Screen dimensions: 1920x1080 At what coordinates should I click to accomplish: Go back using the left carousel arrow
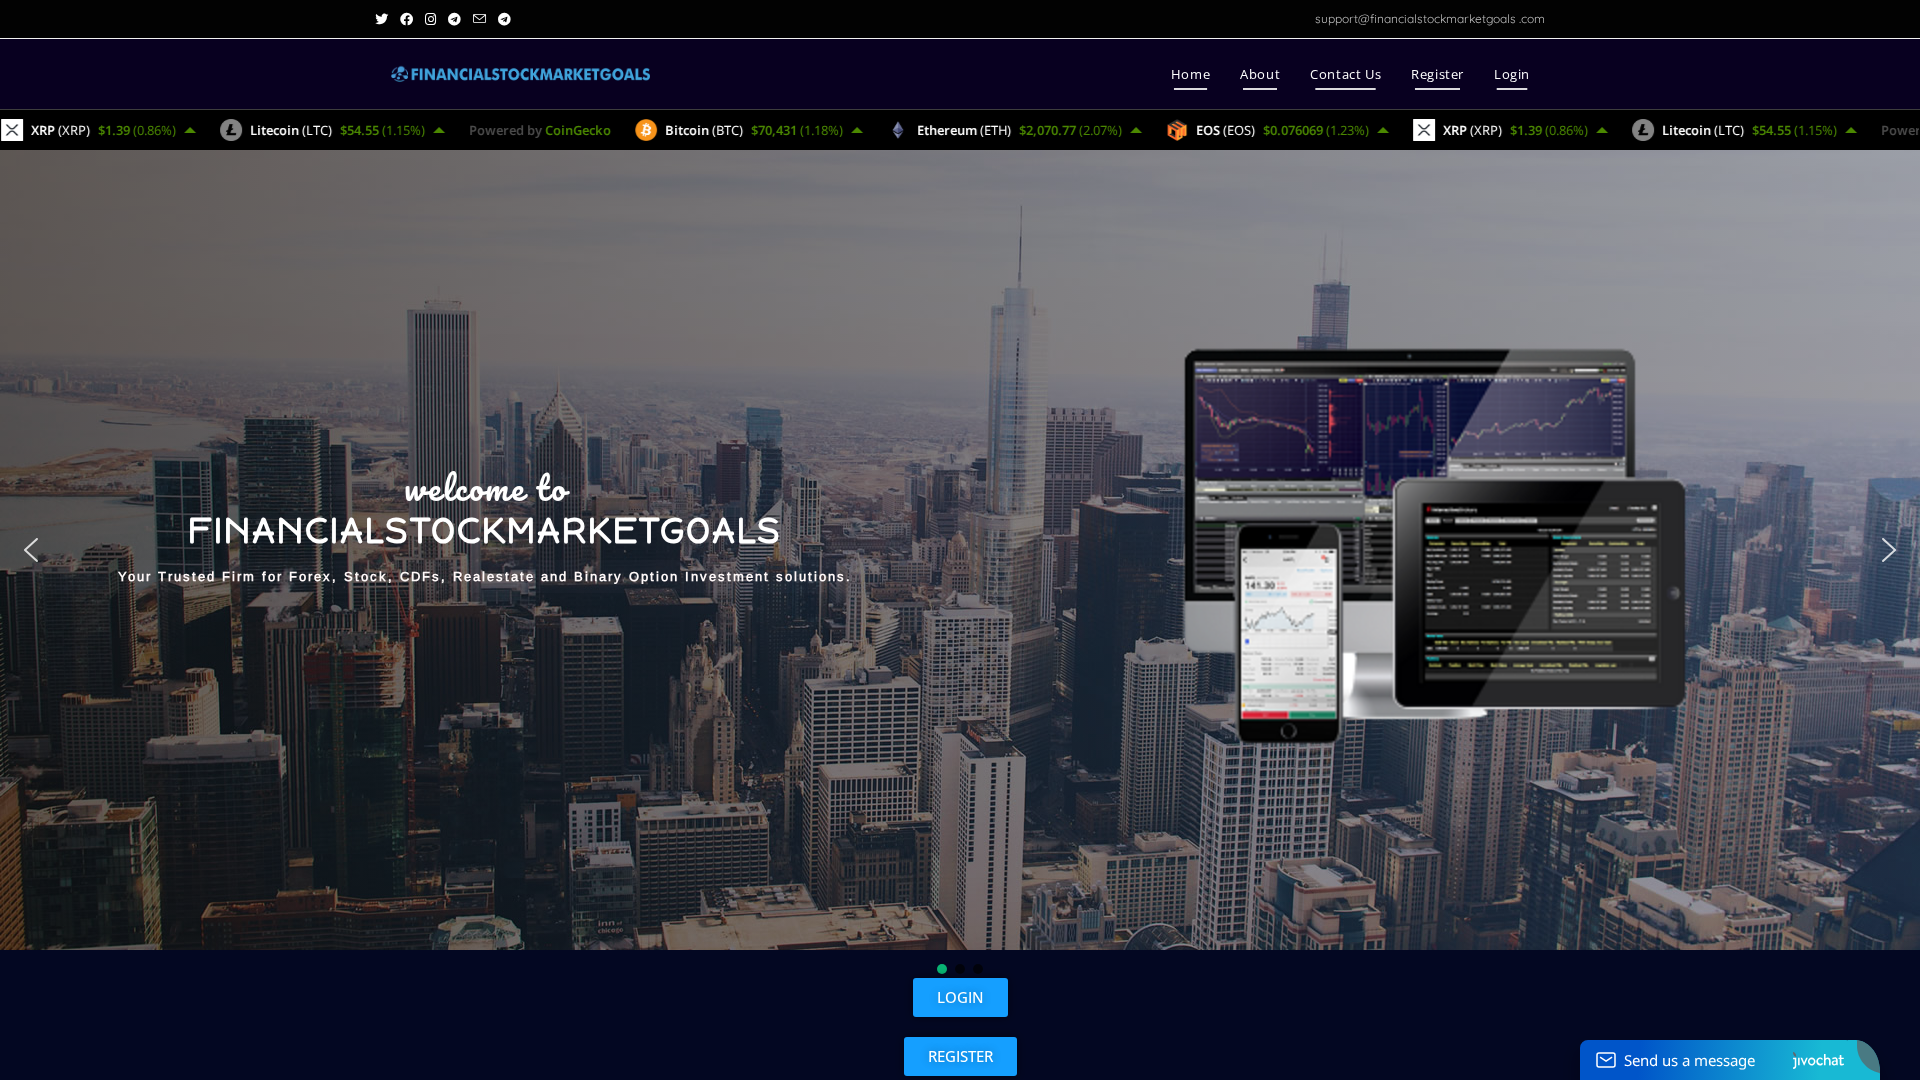click(31, 550)
